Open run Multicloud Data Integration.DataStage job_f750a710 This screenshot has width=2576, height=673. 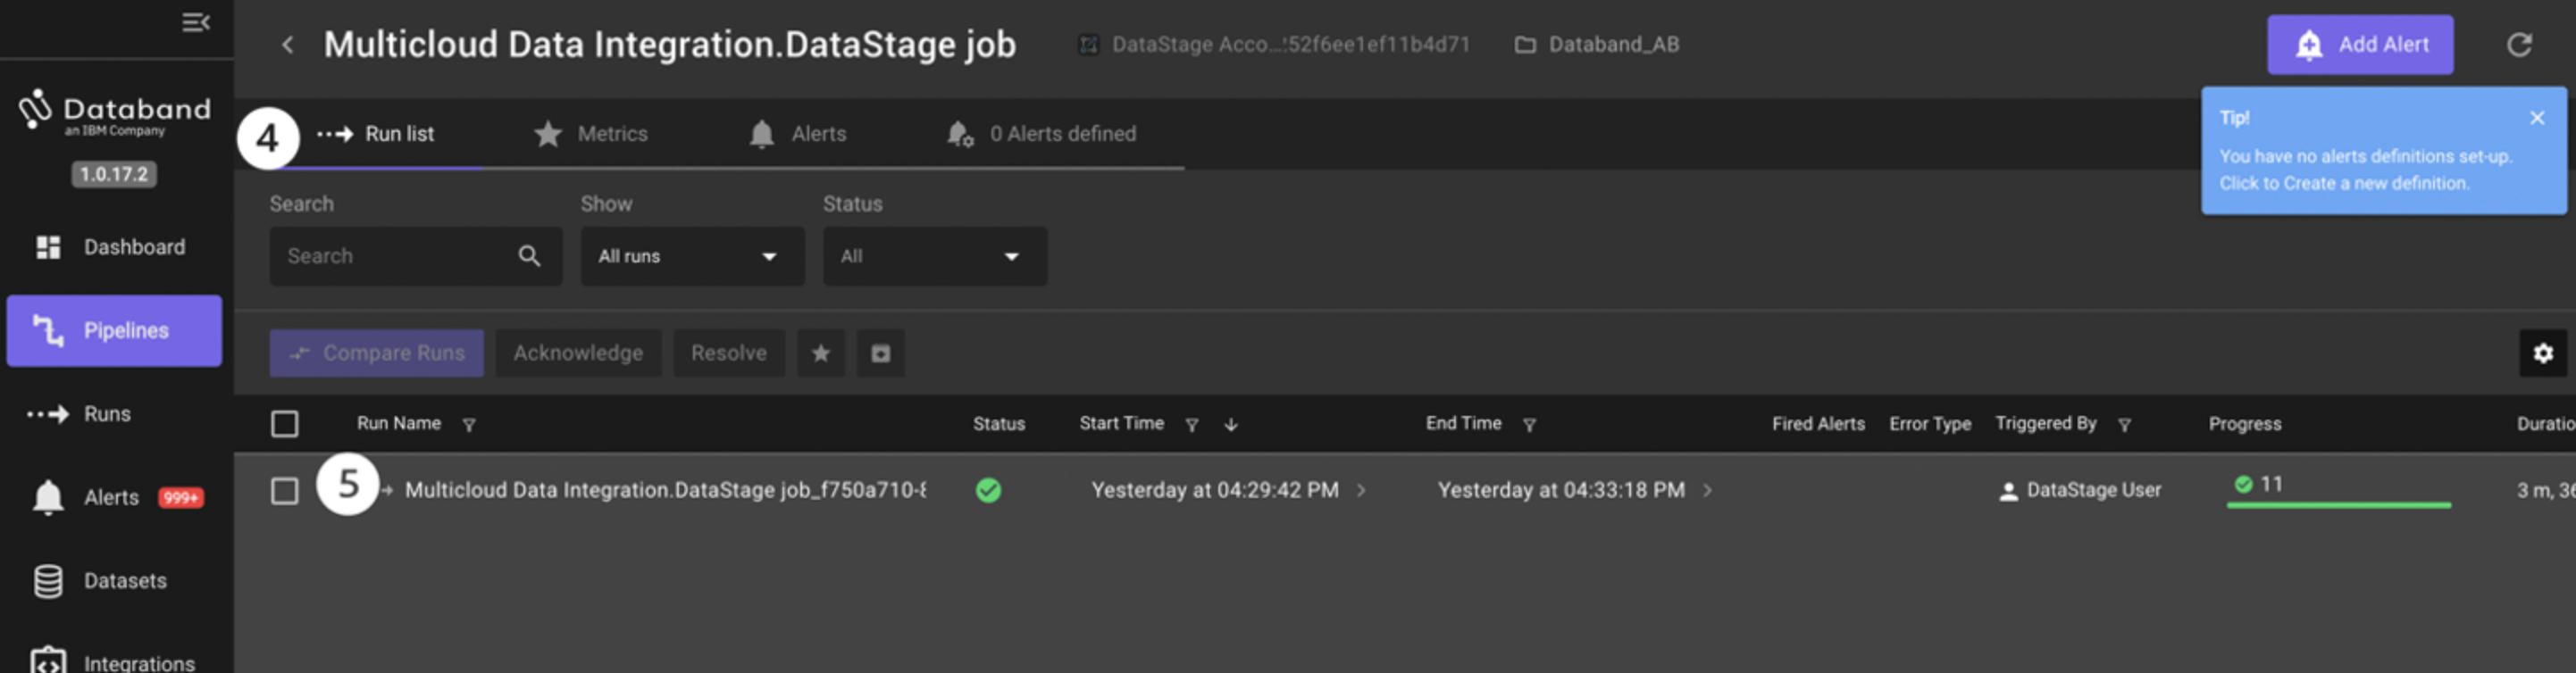(665, 490)
